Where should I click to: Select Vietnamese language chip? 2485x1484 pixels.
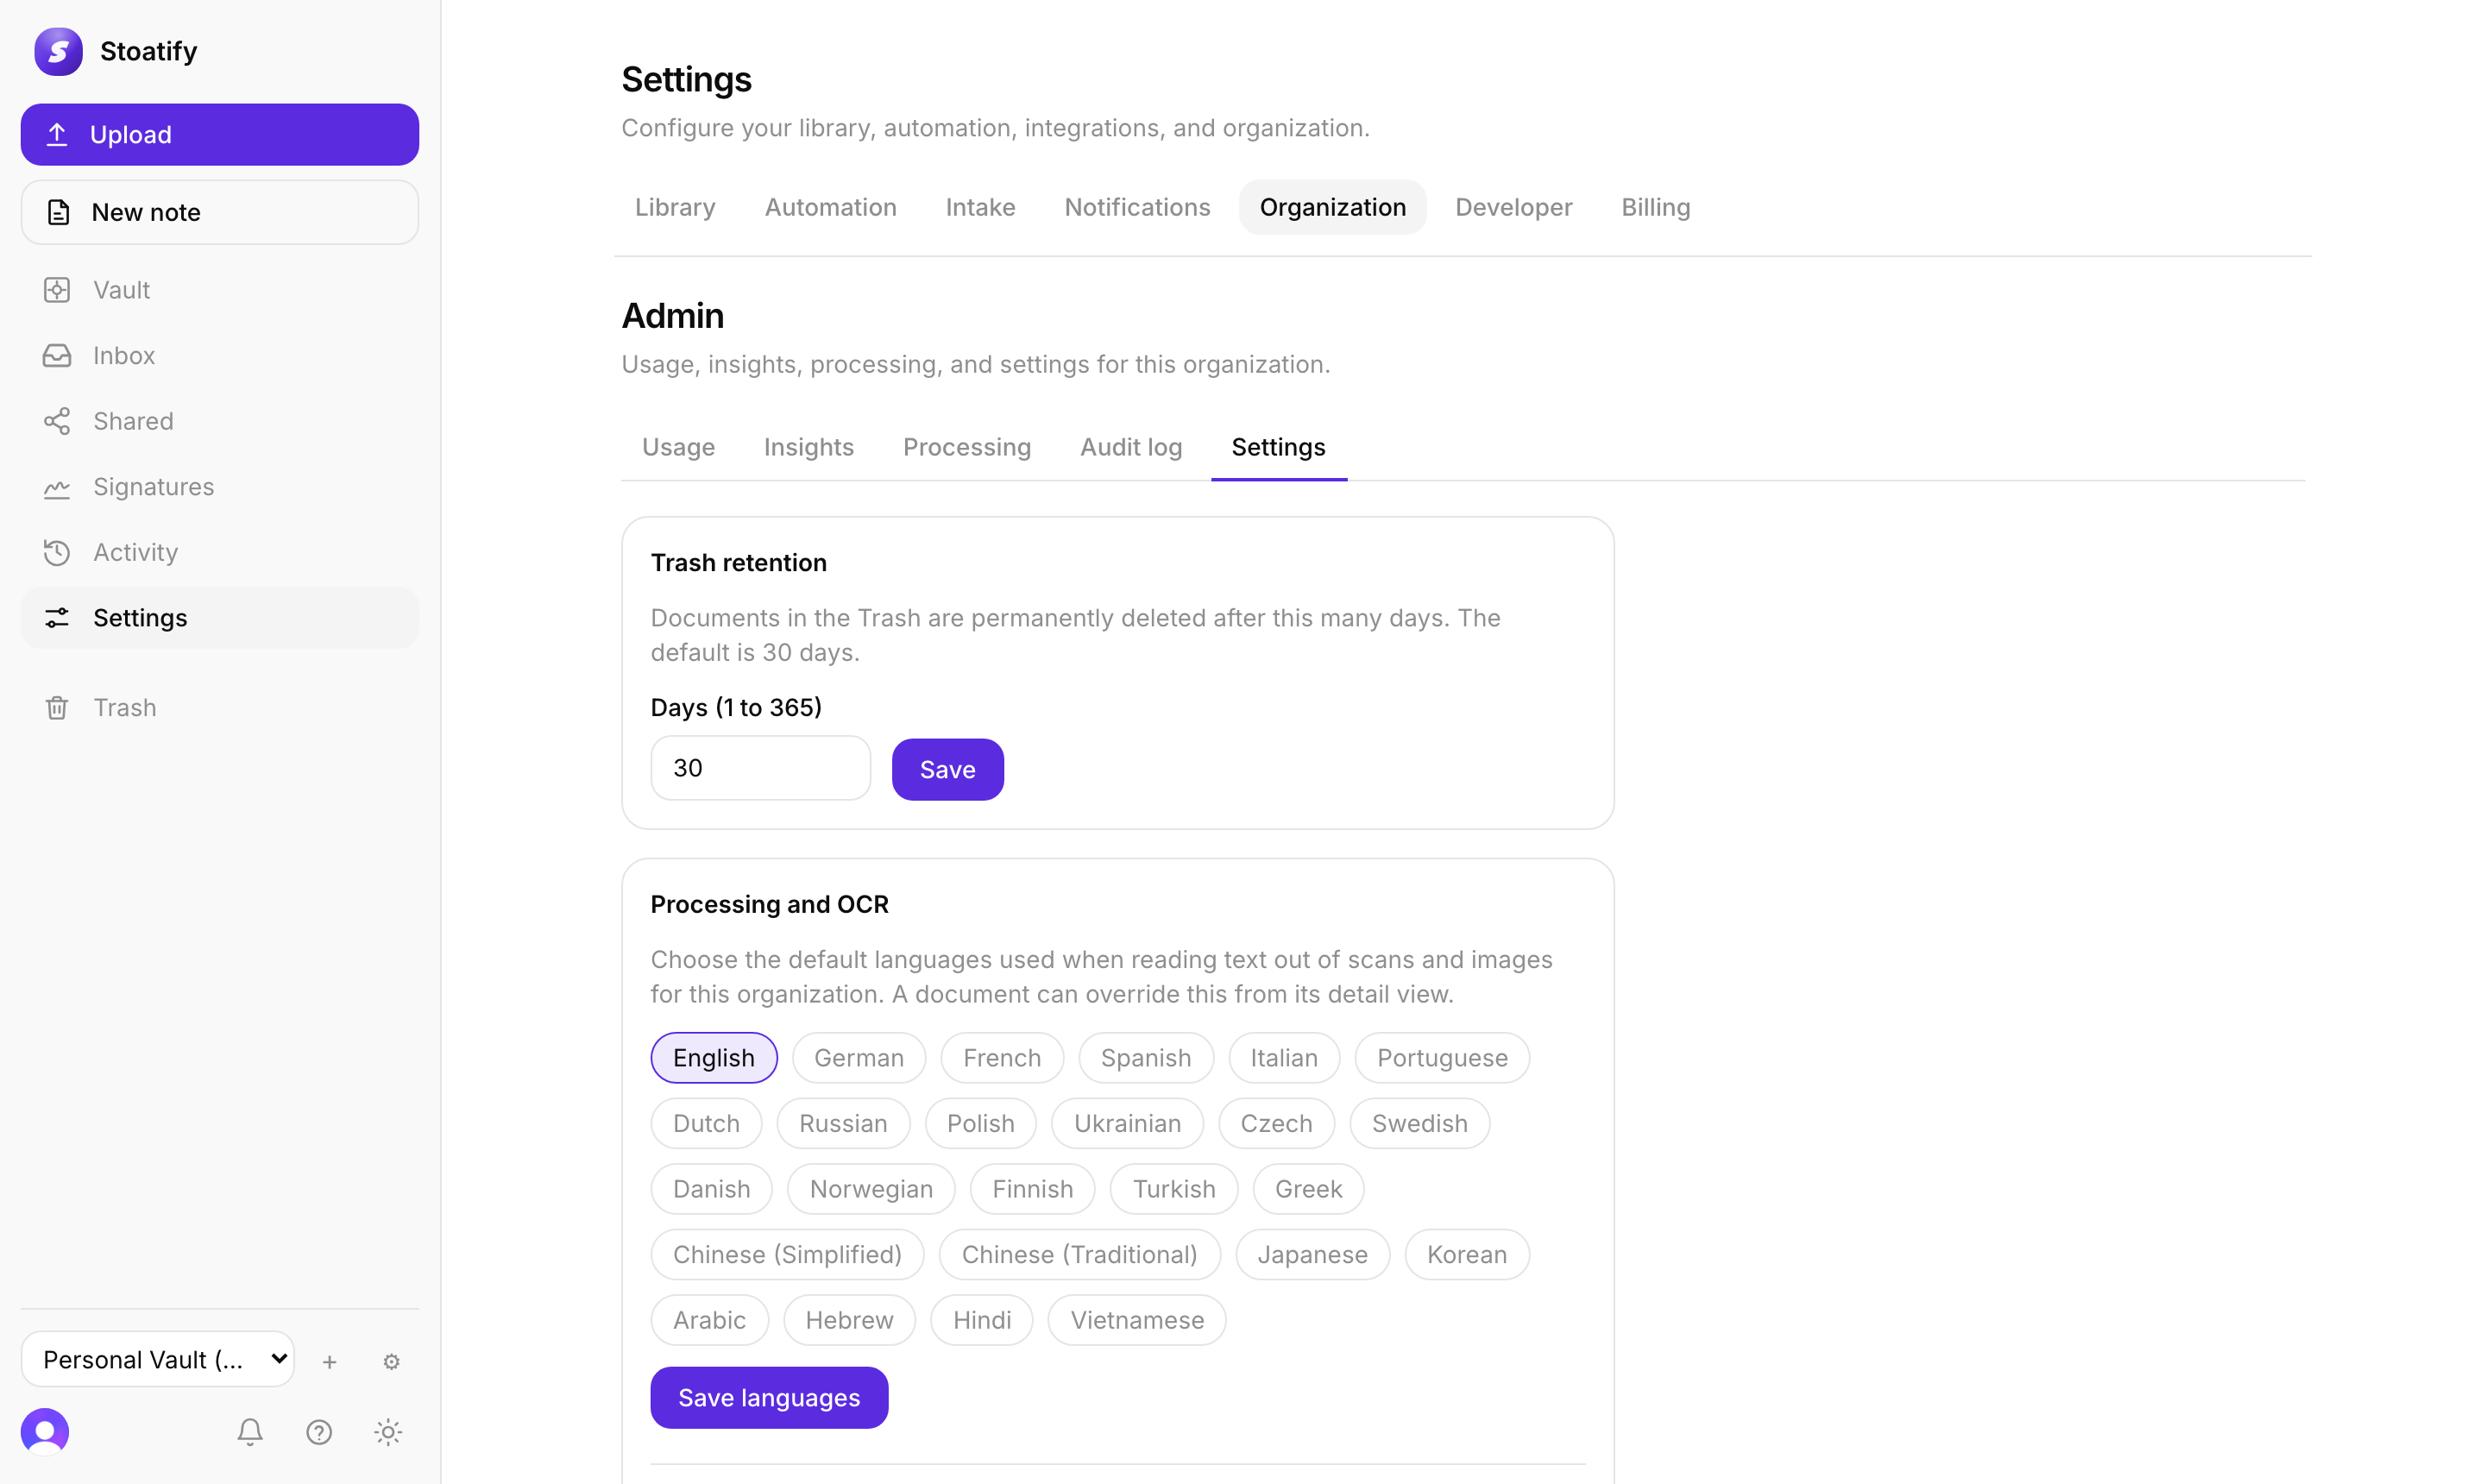coord(1136,1320)
